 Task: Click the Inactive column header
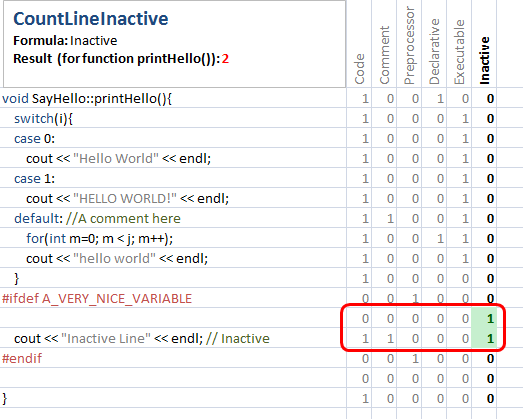(x=484, y=60)
